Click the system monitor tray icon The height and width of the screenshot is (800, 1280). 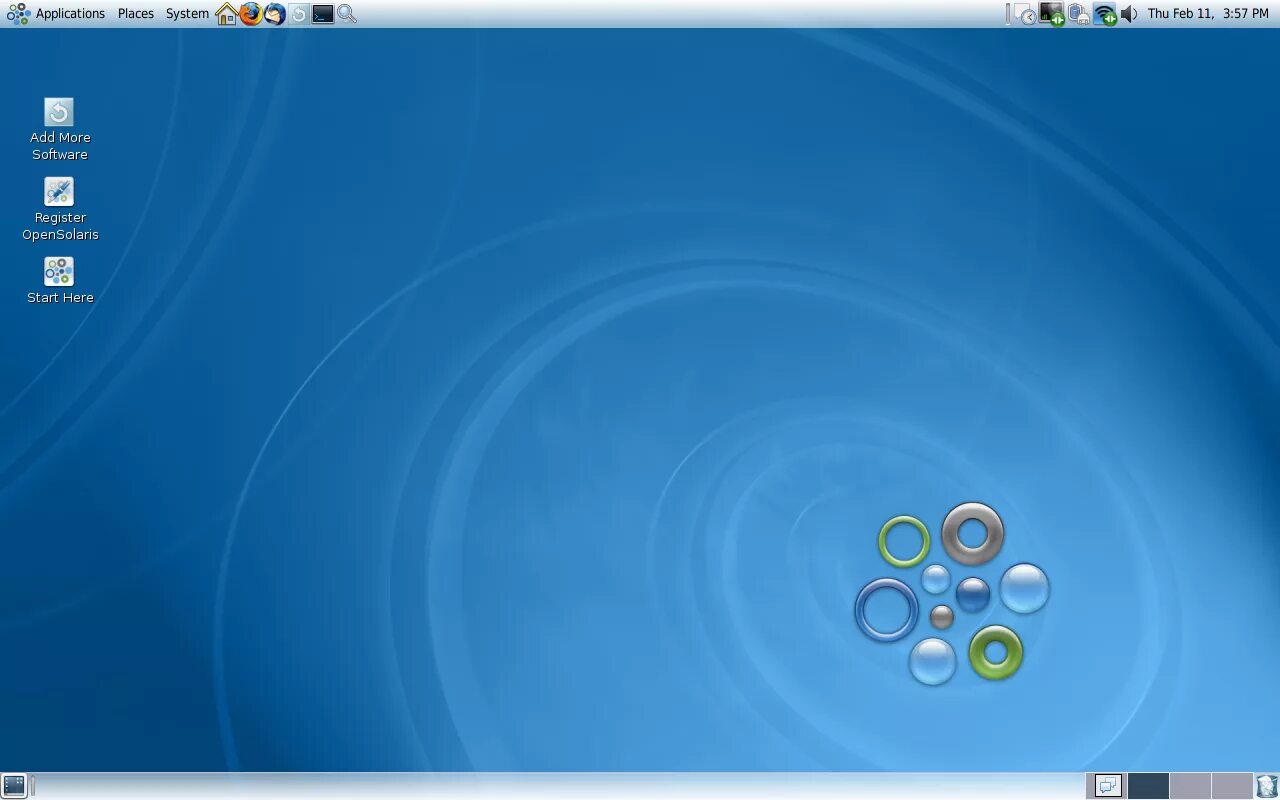click(x=1052, y=14)
